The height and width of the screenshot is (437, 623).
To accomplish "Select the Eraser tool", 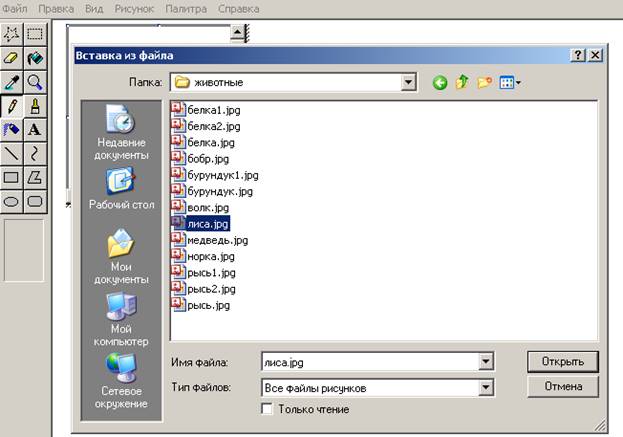I will click(12, 58).
